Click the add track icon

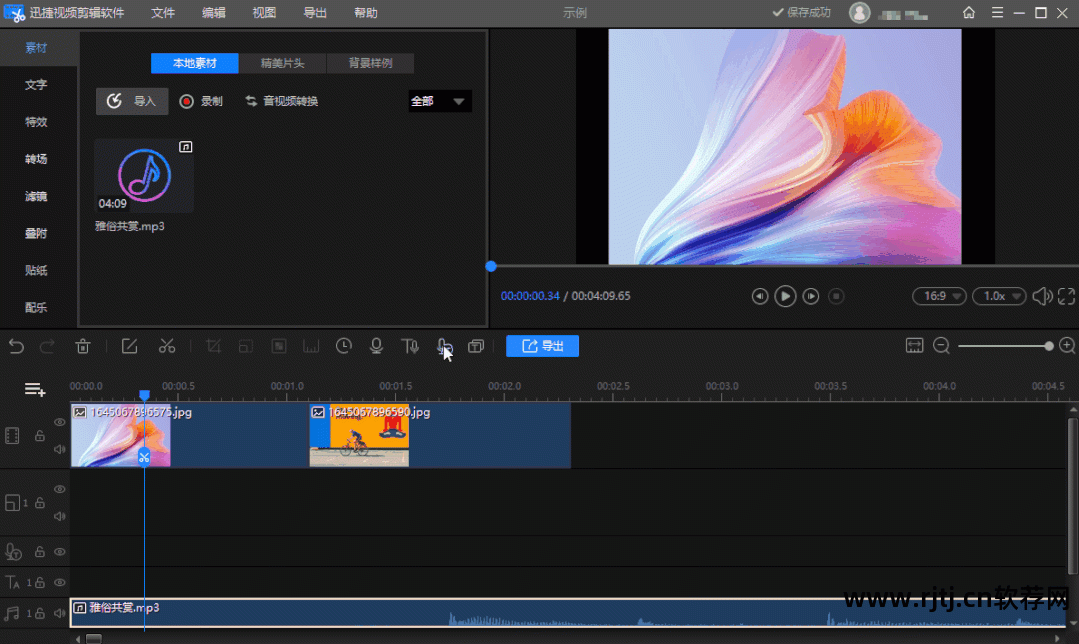[35, 389]
